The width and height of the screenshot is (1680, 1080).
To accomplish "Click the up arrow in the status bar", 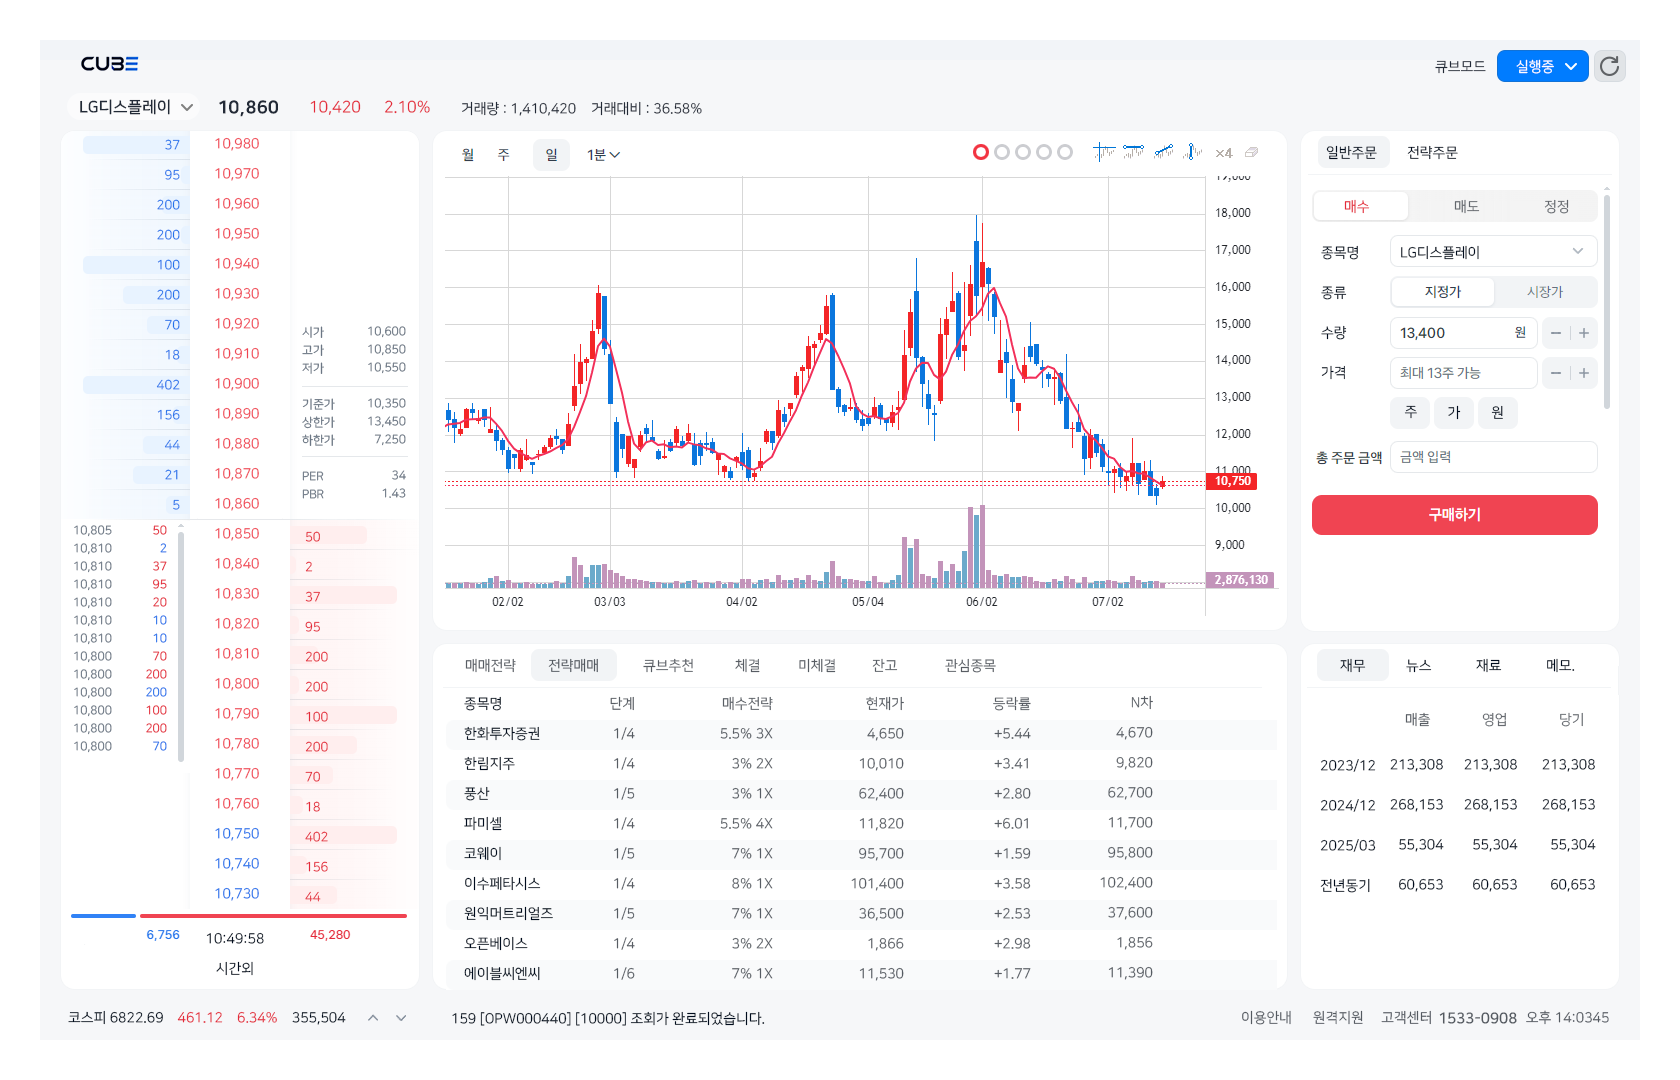I will click(373, 1018).
